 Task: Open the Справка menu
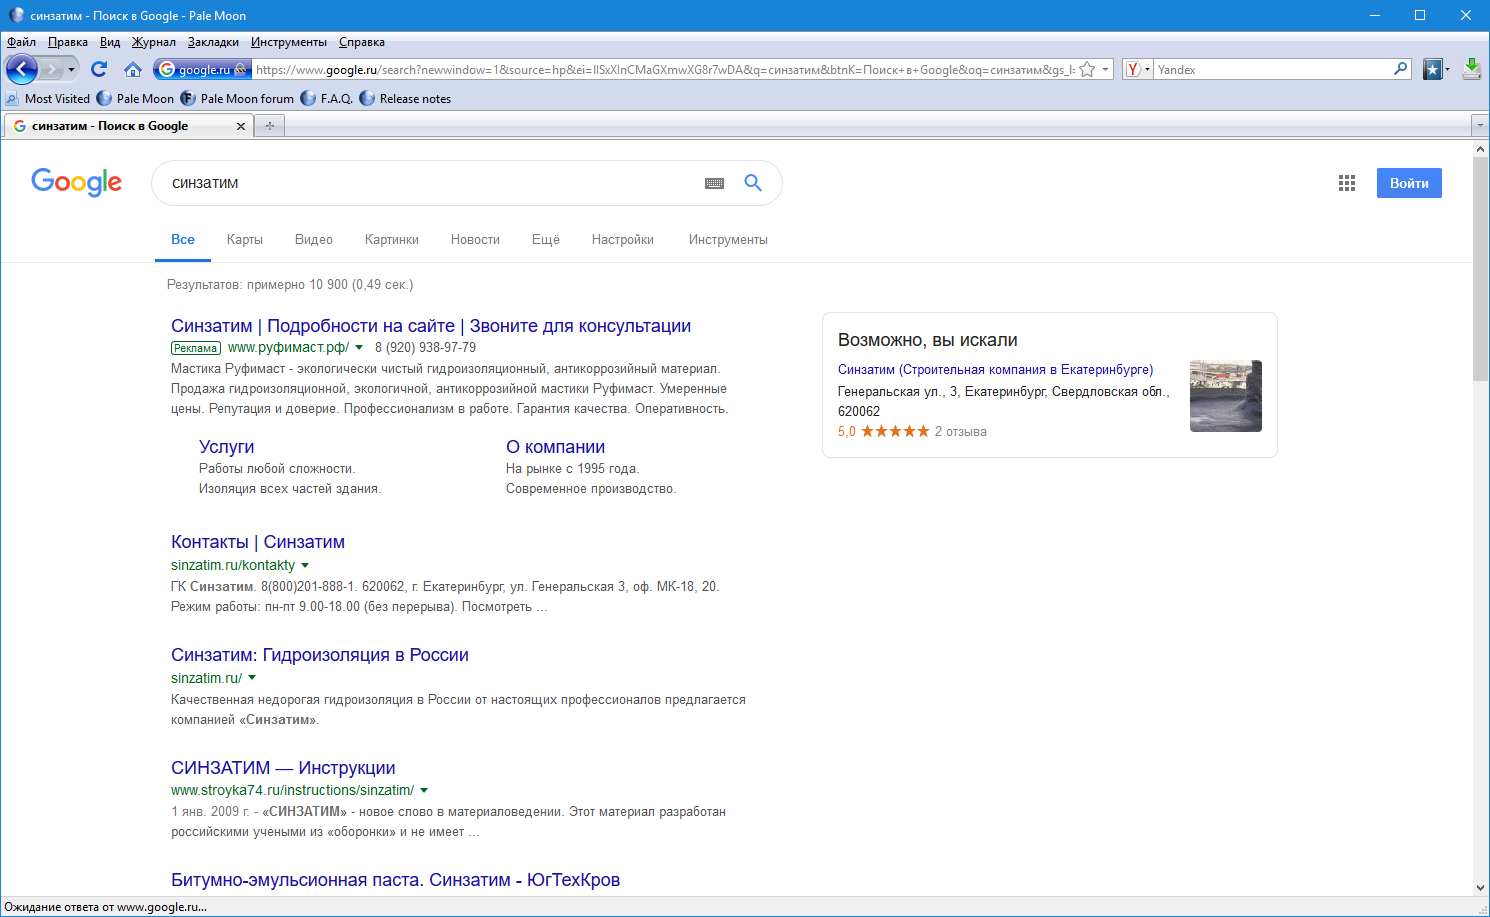coord(362,42)
